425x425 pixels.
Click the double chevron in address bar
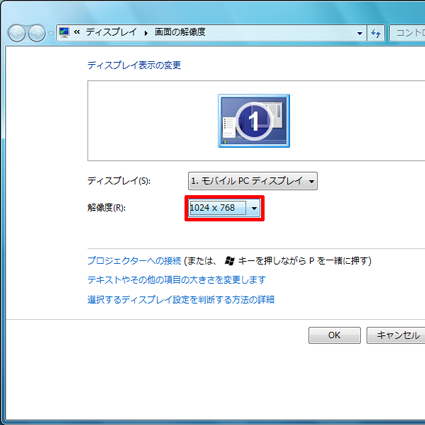click(77, 32)
